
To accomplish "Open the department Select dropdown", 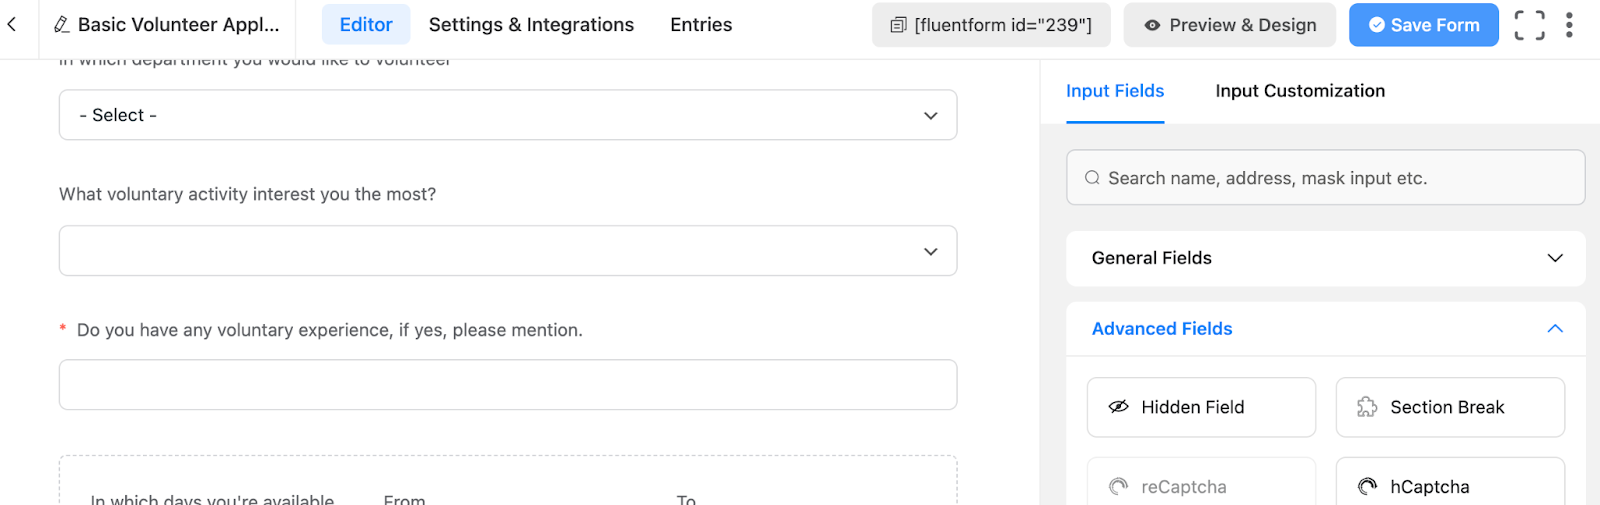I will point(508,115).
